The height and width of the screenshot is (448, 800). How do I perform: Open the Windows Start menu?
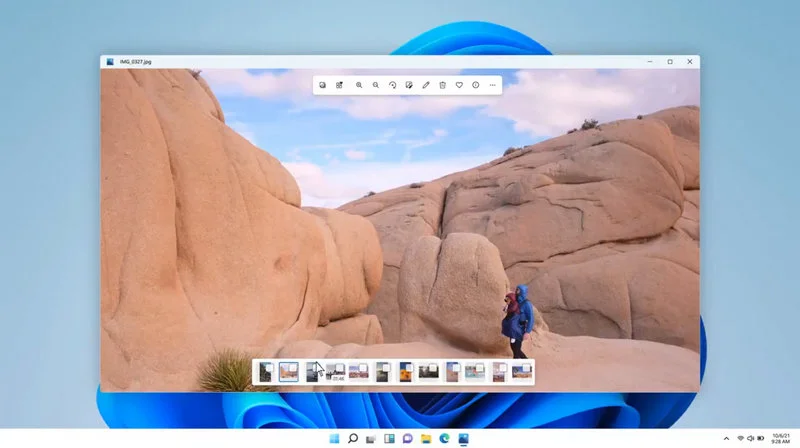(x=334, y=439)
